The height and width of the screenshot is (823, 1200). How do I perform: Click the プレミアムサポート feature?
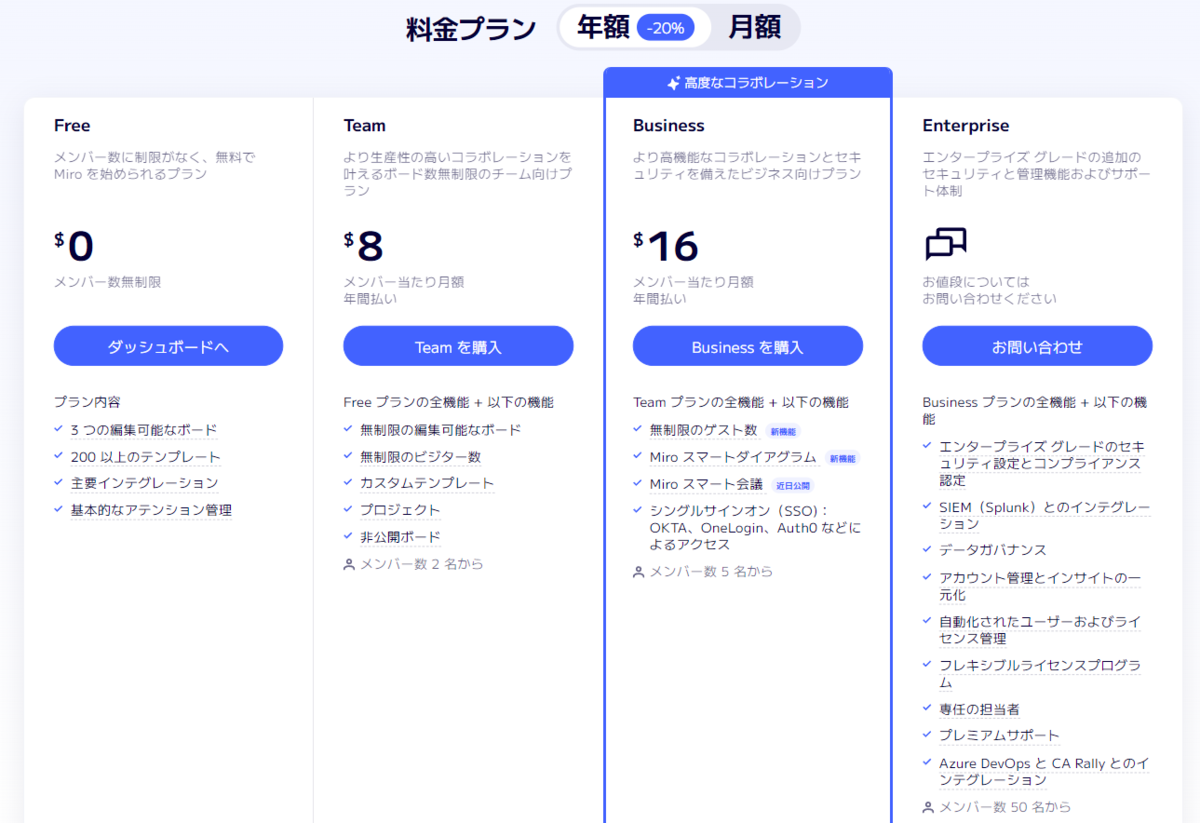[999, 735]
